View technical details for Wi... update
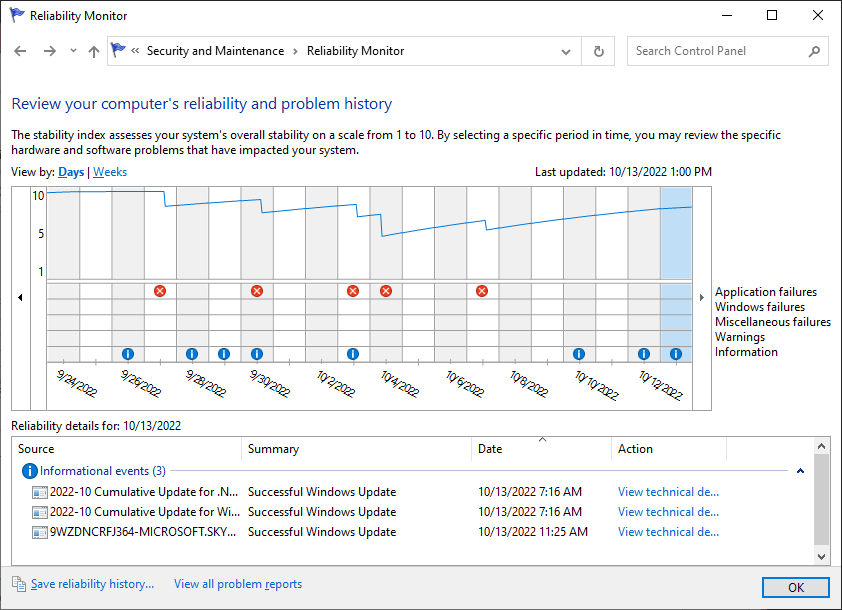Screen dimensions: 842x610 669,512
